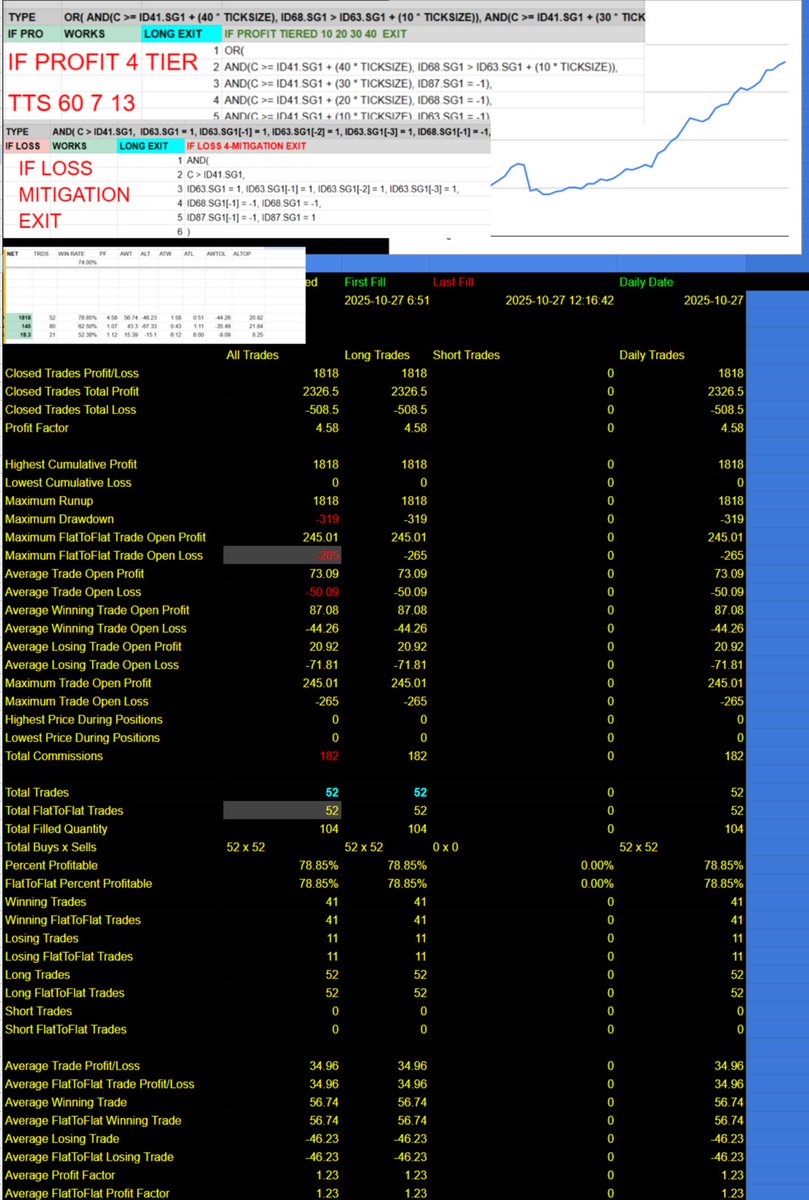
Task: Select the red 'IF PROFIT 4 TIER' text
Action: 104,64
